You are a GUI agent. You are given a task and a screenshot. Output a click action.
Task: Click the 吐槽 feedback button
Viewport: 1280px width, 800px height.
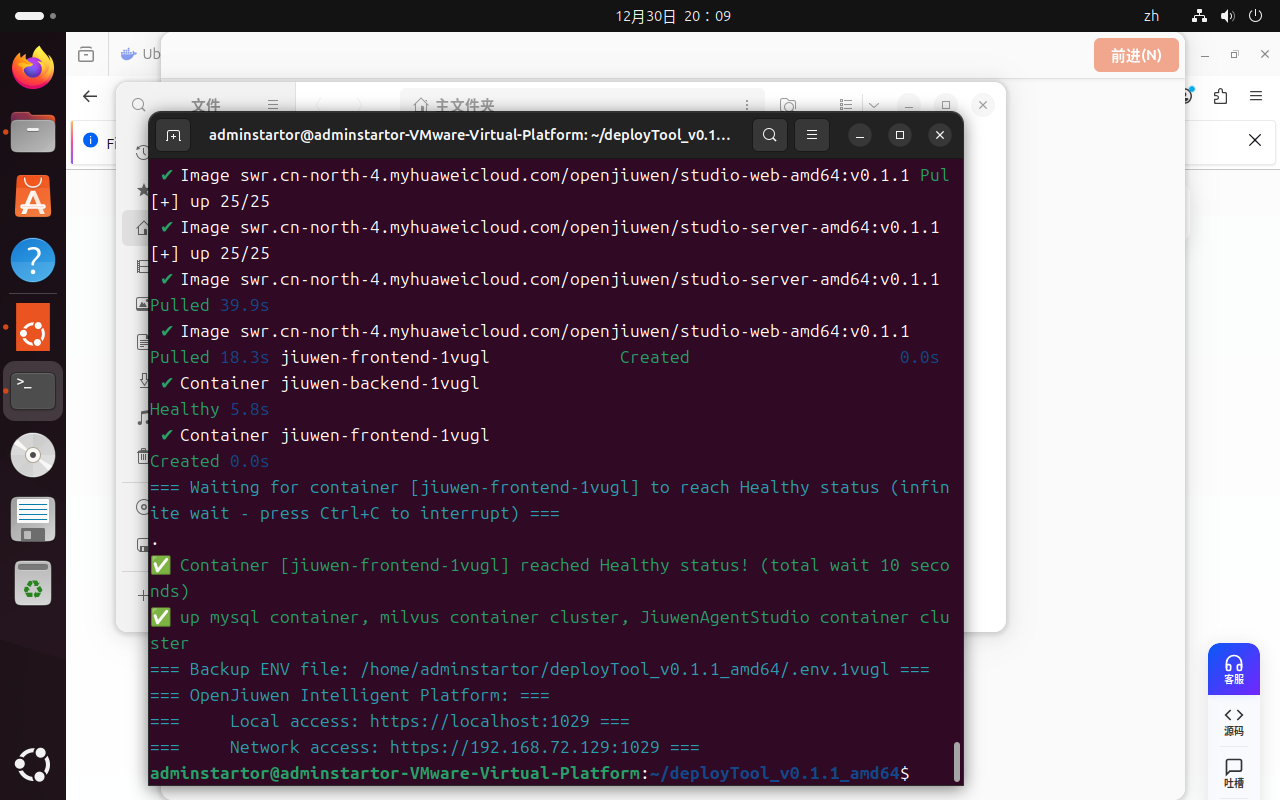(1234, 773)
